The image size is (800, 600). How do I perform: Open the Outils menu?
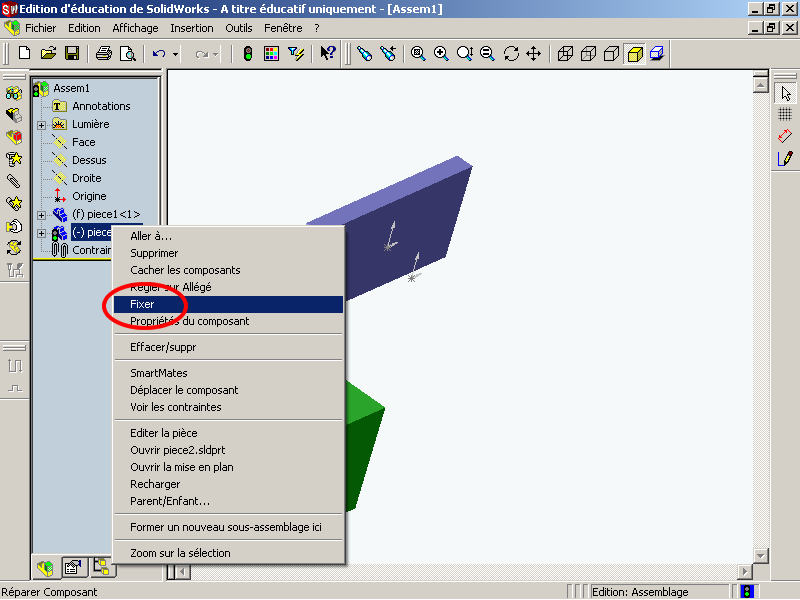pos(239,28)
